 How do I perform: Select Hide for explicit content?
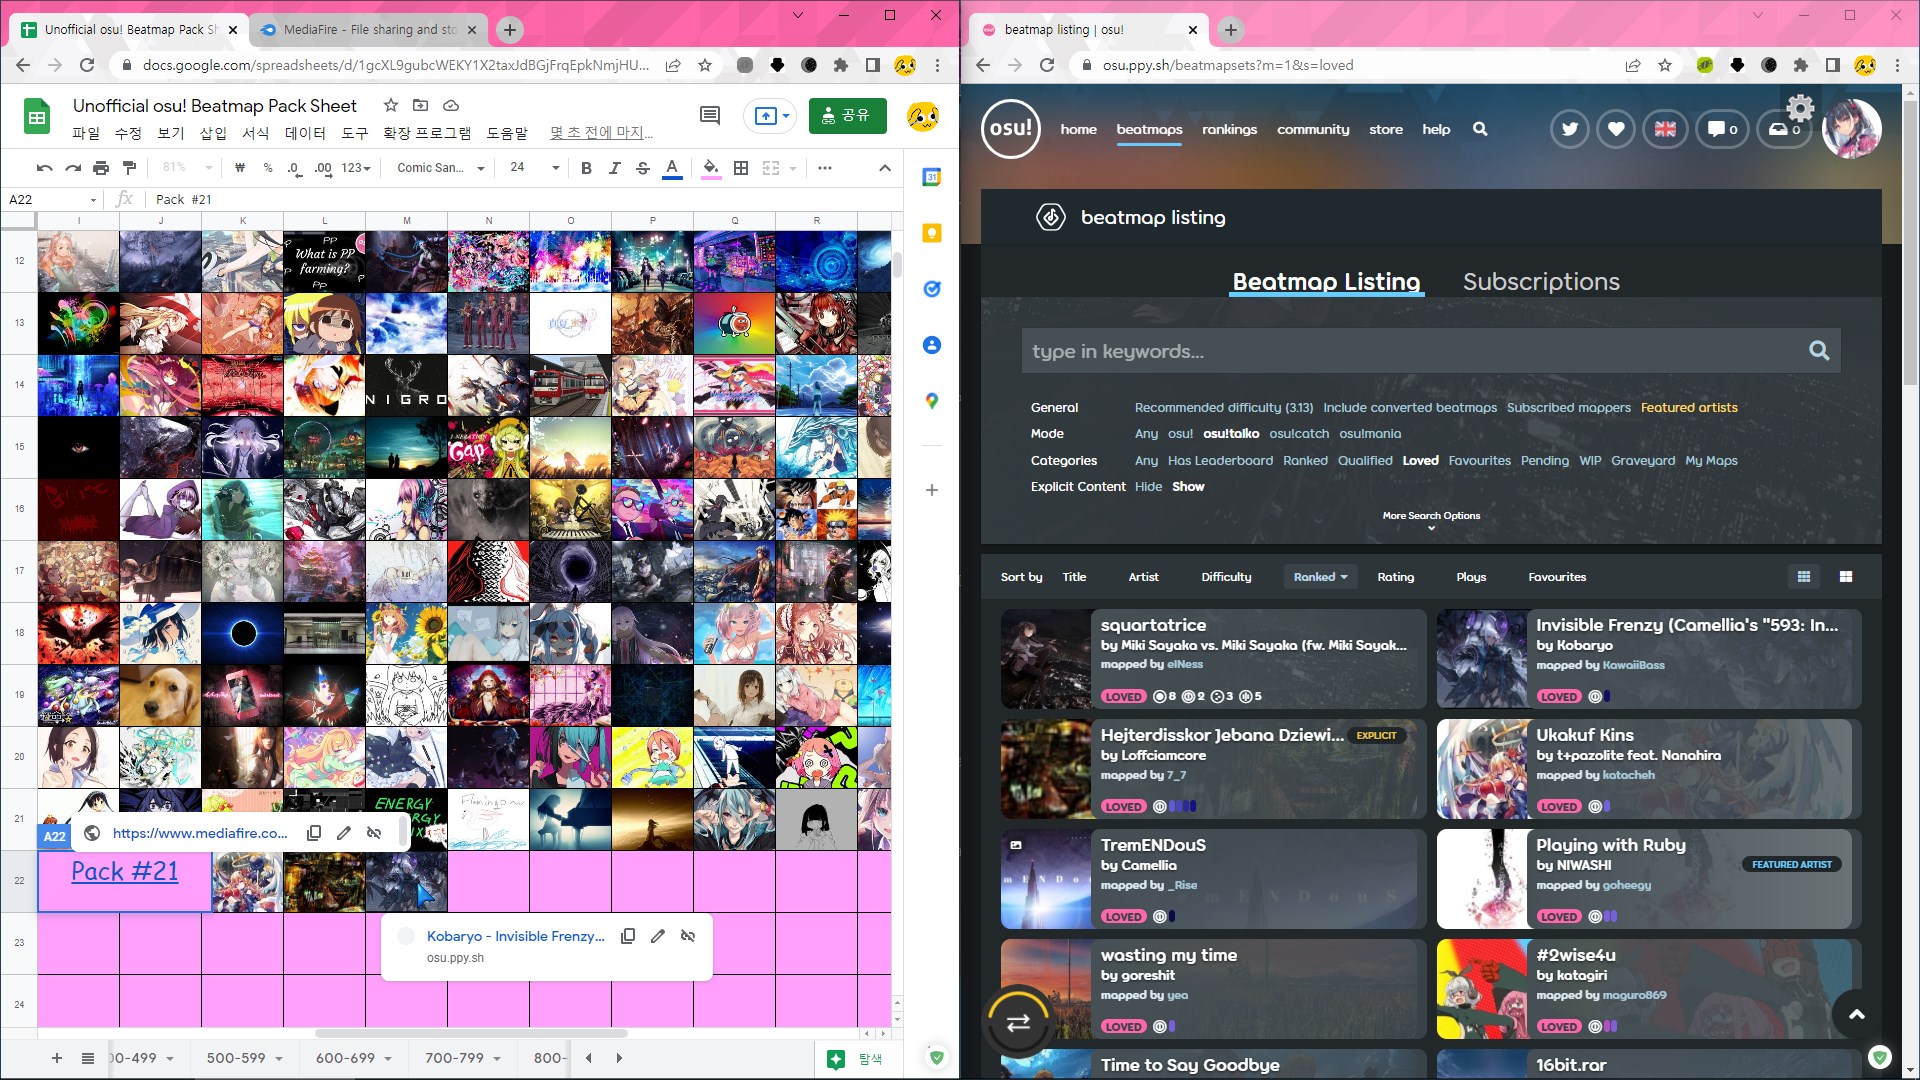tap(1148, 486)
